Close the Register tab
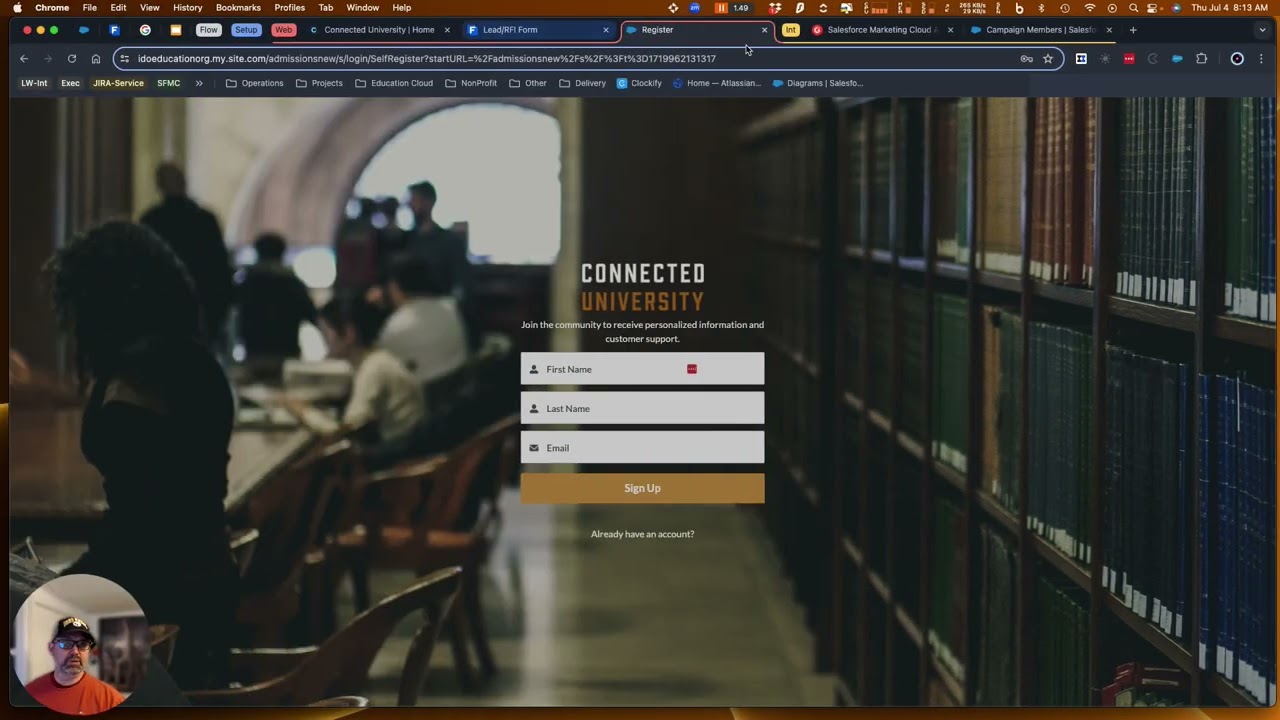 [x=764, y=30]
